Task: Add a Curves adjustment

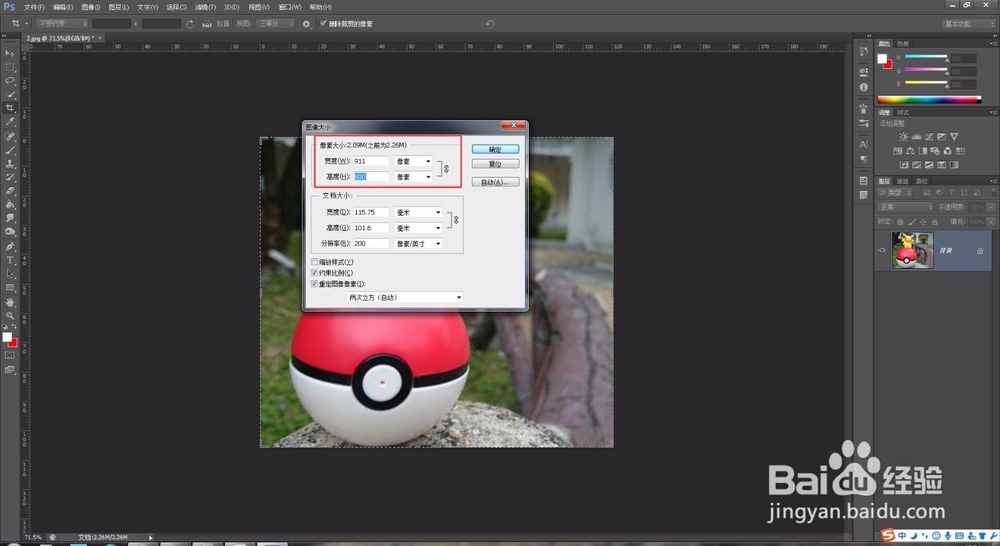Action: coord(929,136)
